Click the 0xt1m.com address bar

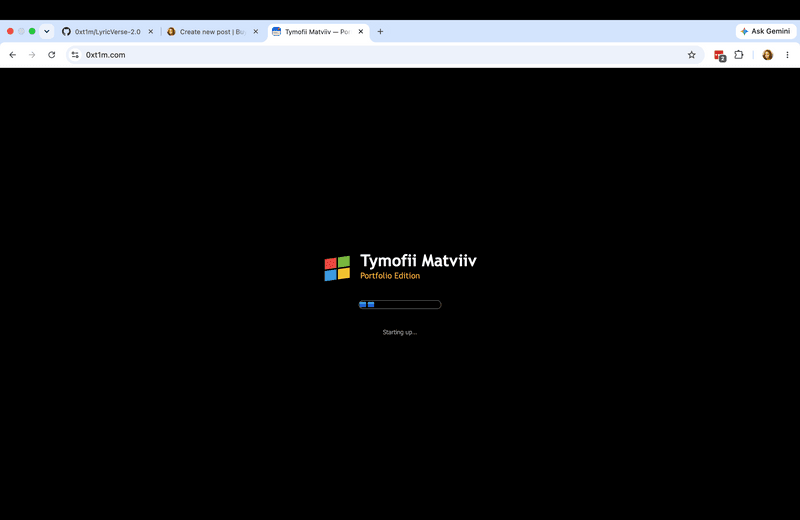pyautogui.click(x=385, y=55)
